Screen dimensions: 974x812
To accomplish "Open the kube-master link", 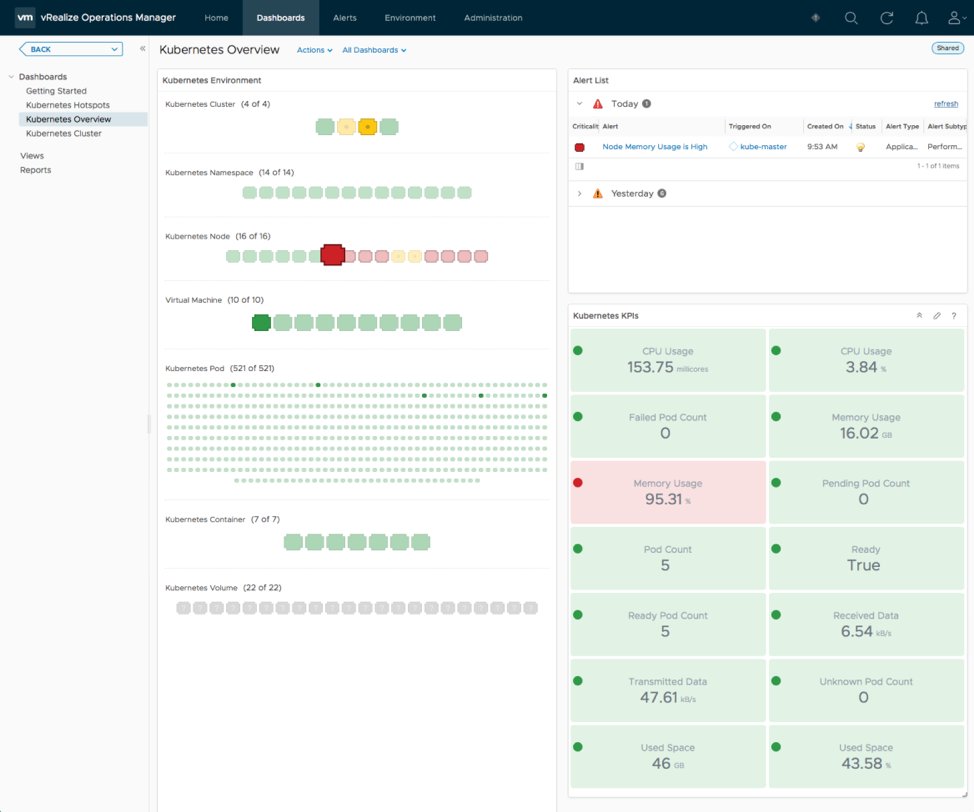I will coord(763,147).
